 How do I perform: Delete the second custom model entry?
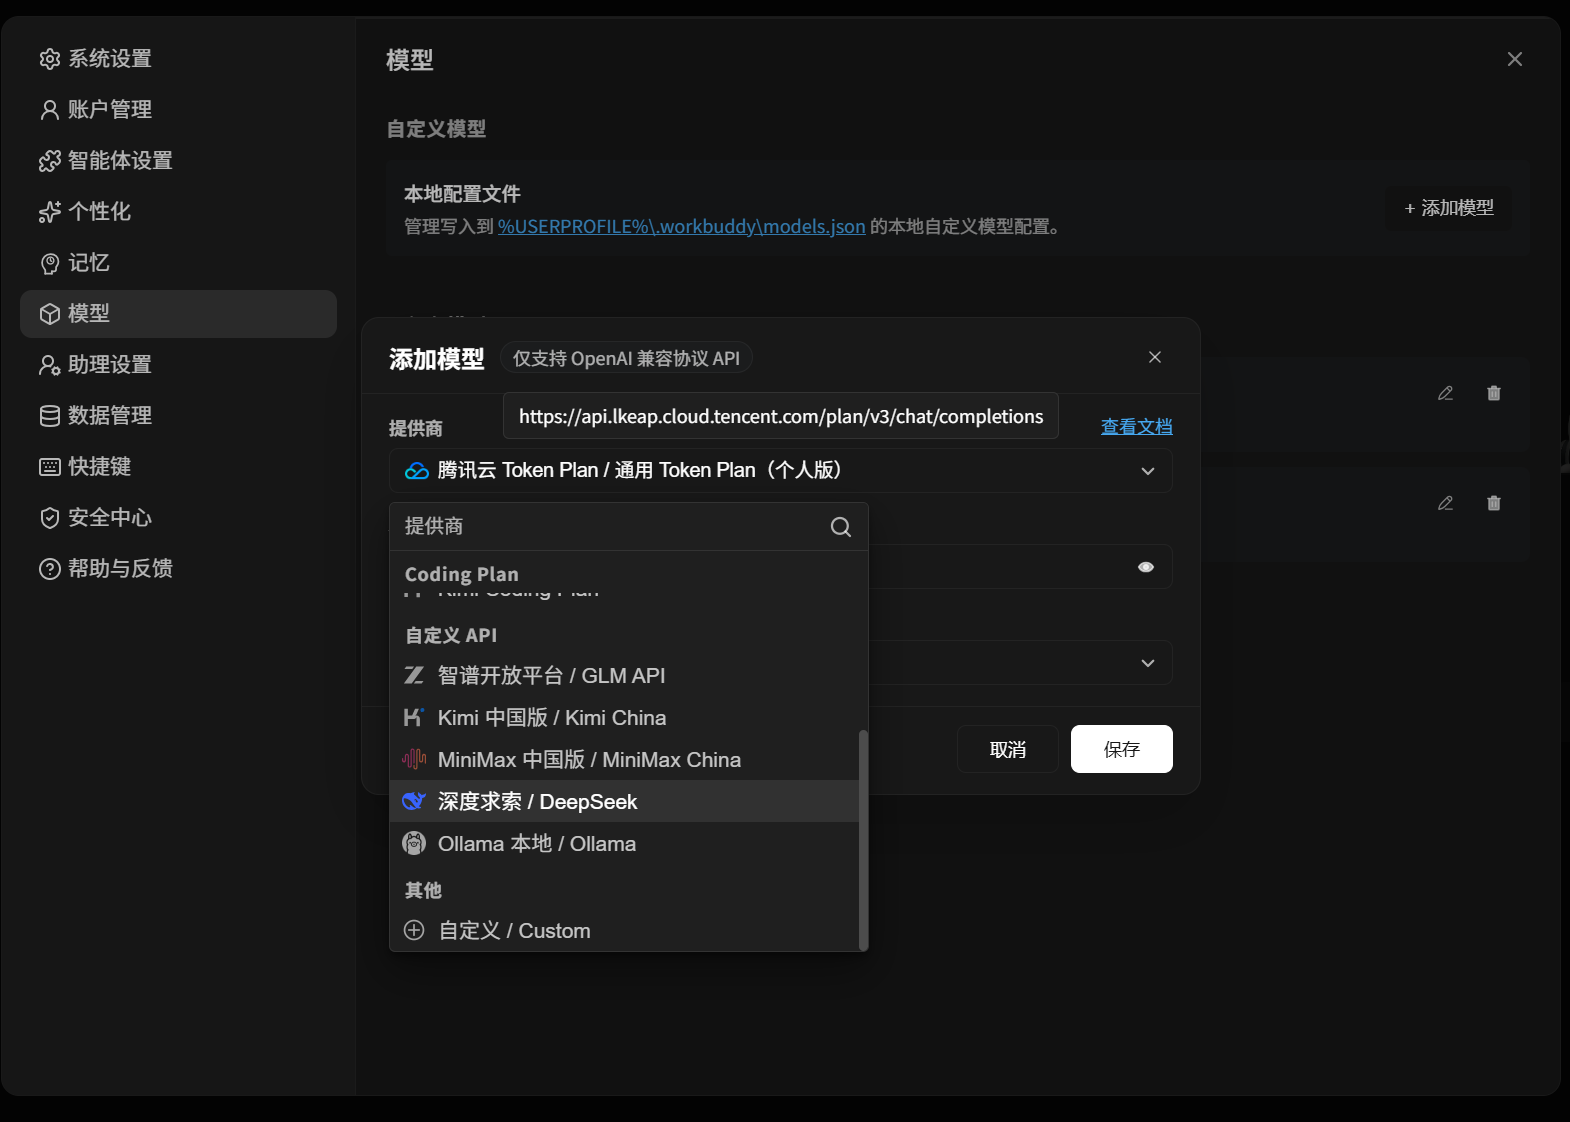(1494, 504)
